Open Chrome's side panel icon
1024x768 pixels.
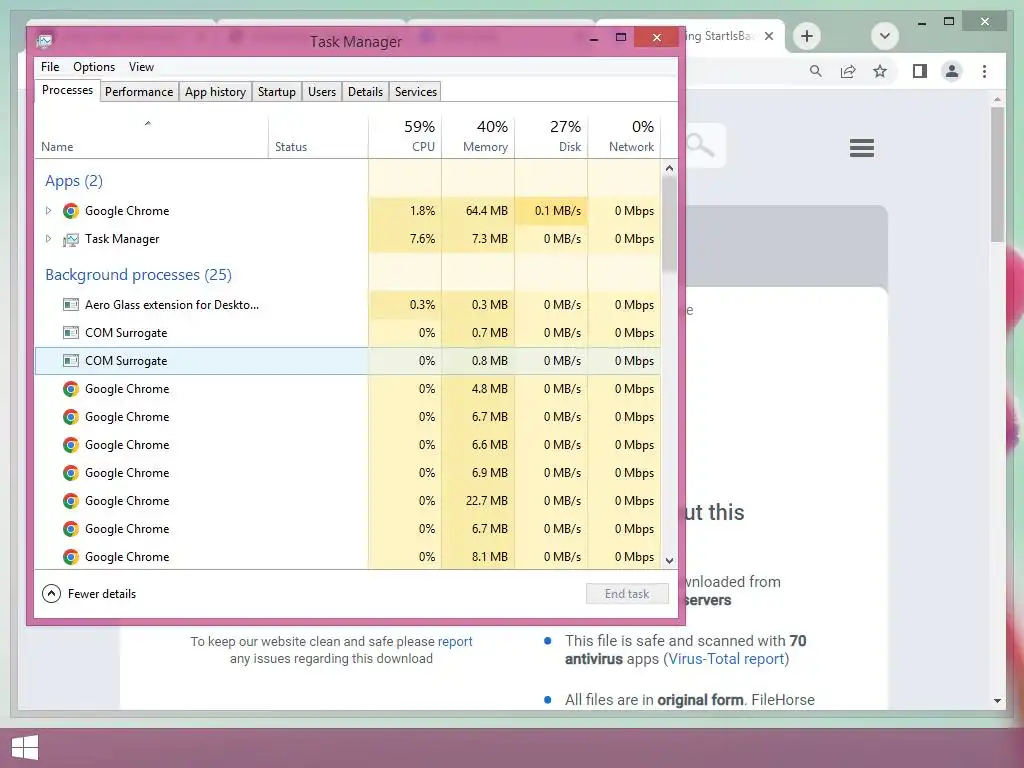[x=920, y=71]
